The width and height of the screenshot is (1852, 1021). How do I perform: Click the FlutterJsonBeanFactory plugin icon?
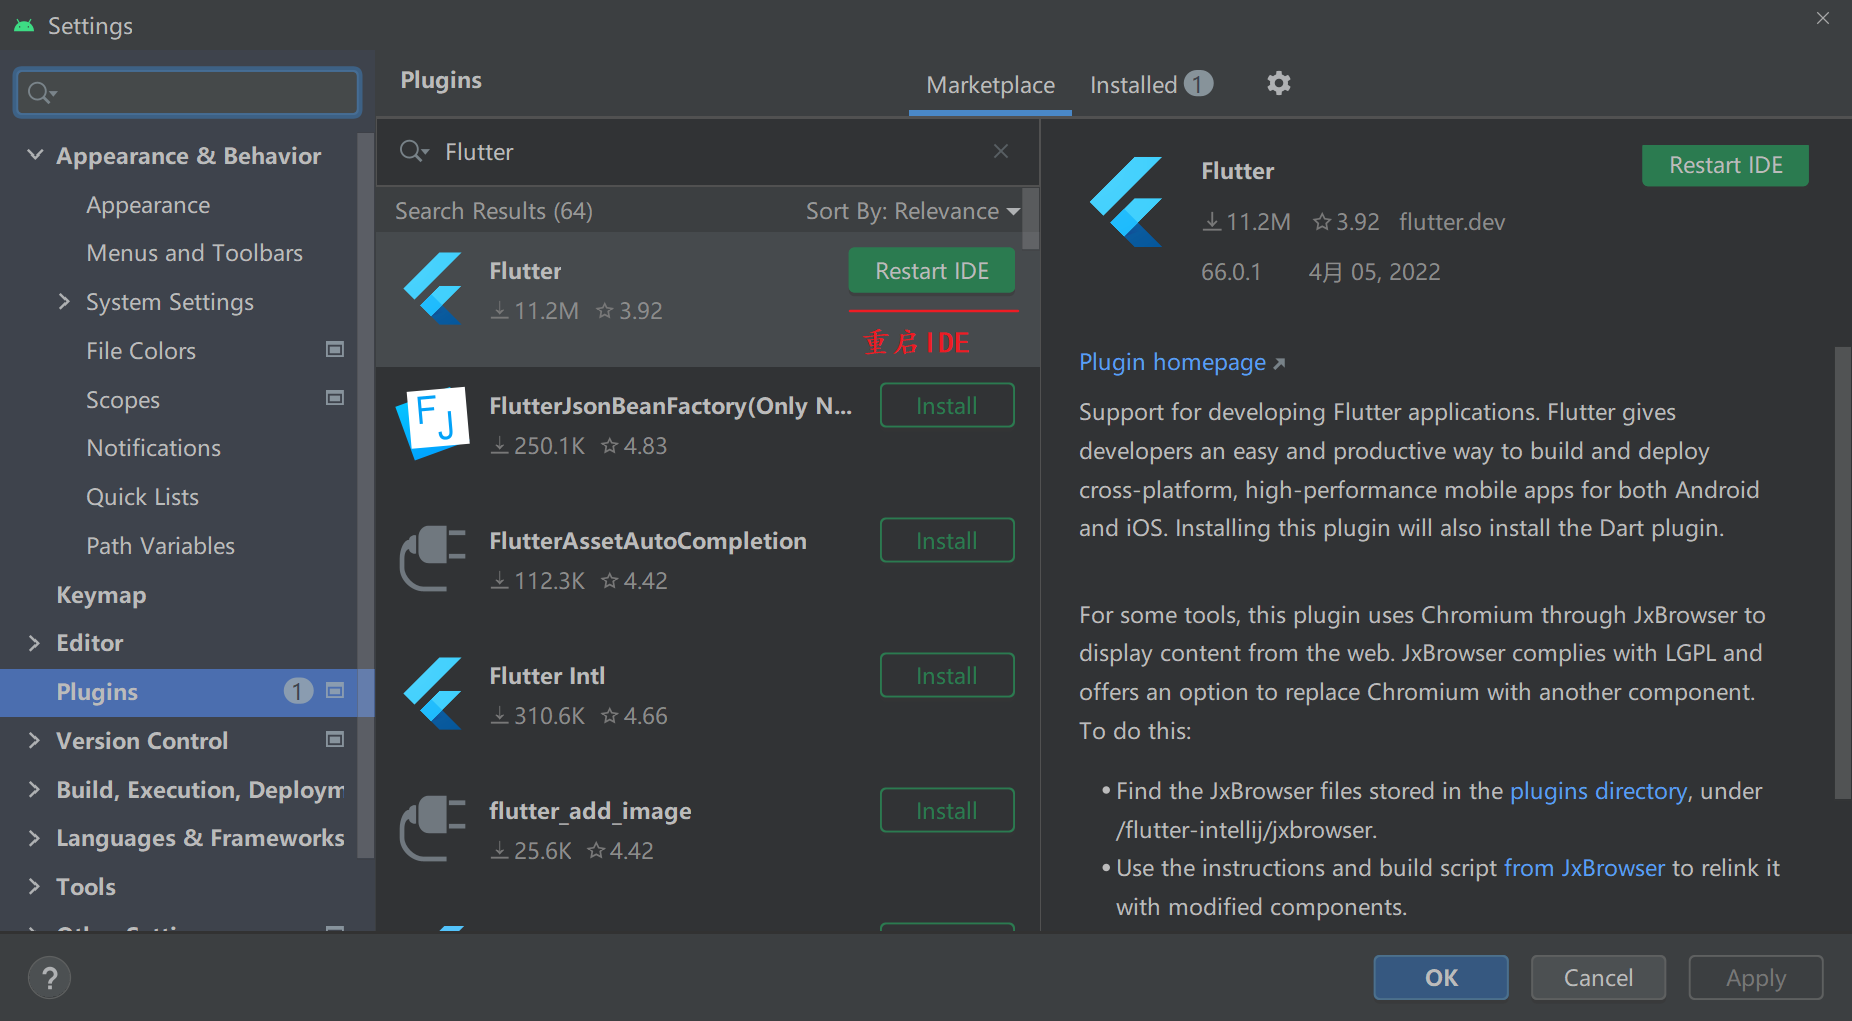point(433,423)
